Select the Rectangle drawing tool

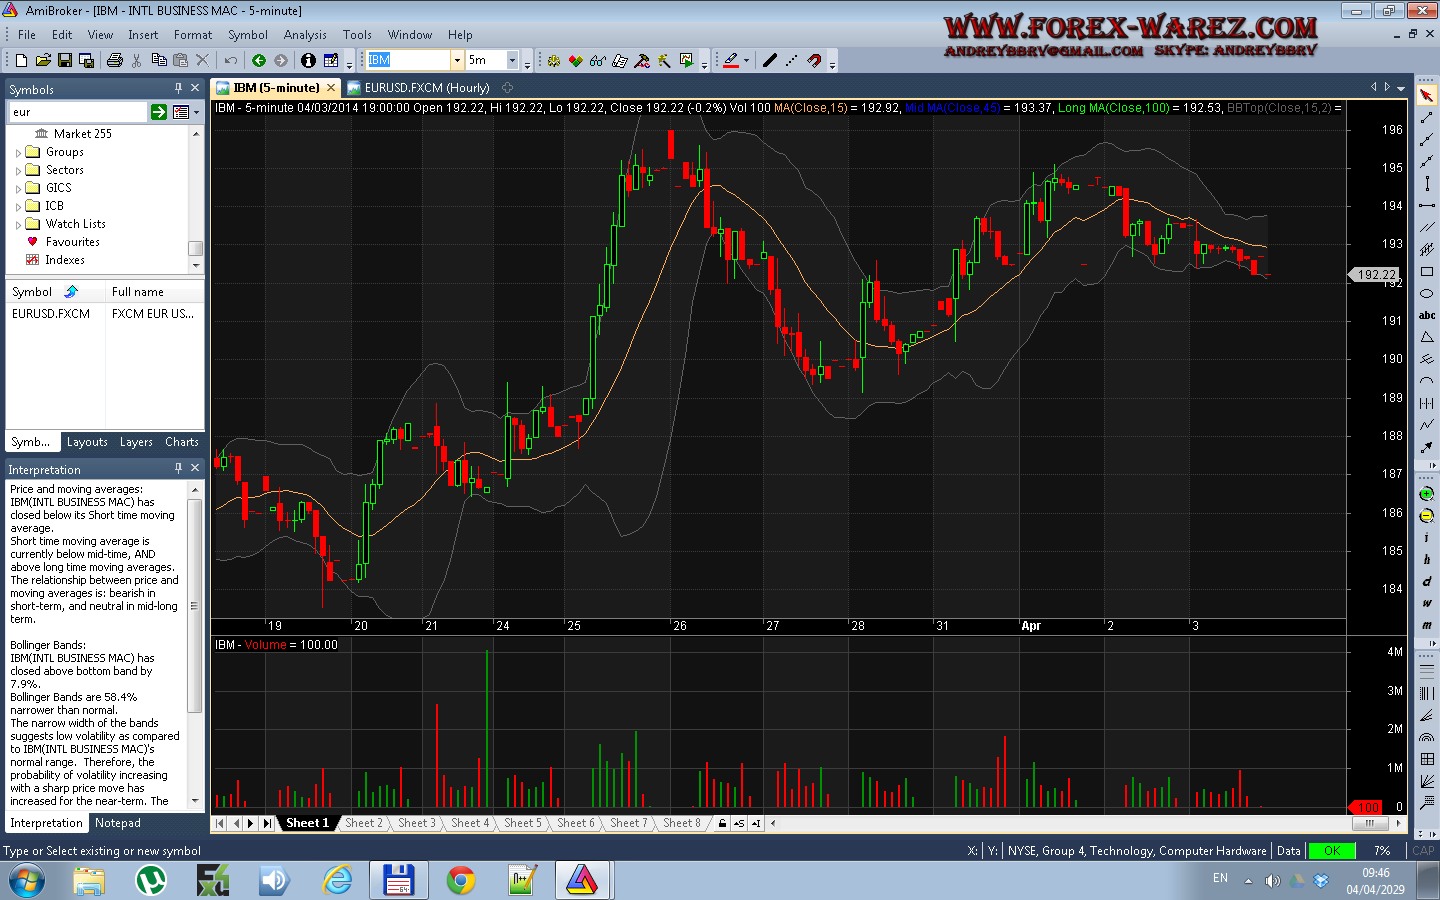(x=1426, y=272)
